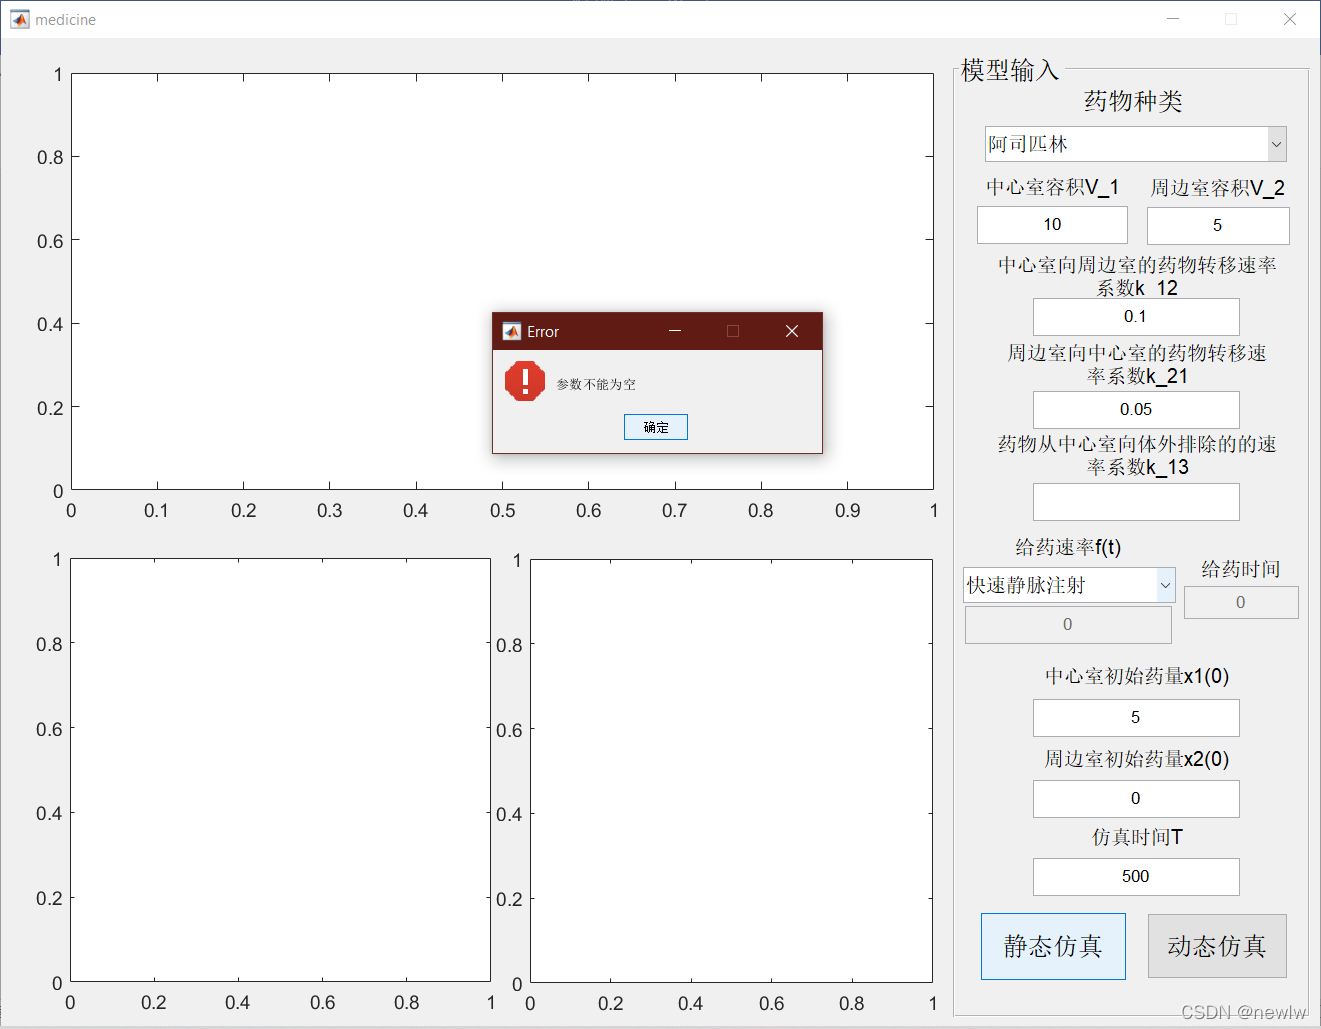Click the empty k_13 elimination rate field
Screen dimensions: 1321x1029
[1136, 502]
